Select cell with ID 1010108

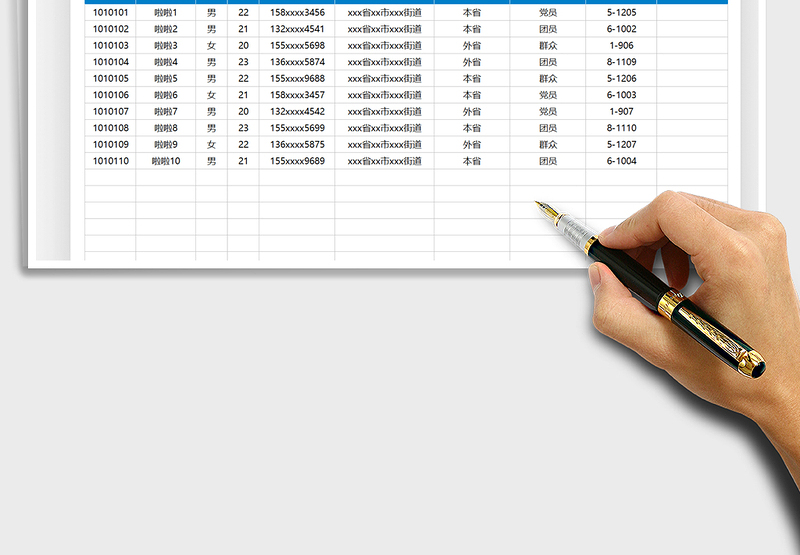(x=110, y=128)
